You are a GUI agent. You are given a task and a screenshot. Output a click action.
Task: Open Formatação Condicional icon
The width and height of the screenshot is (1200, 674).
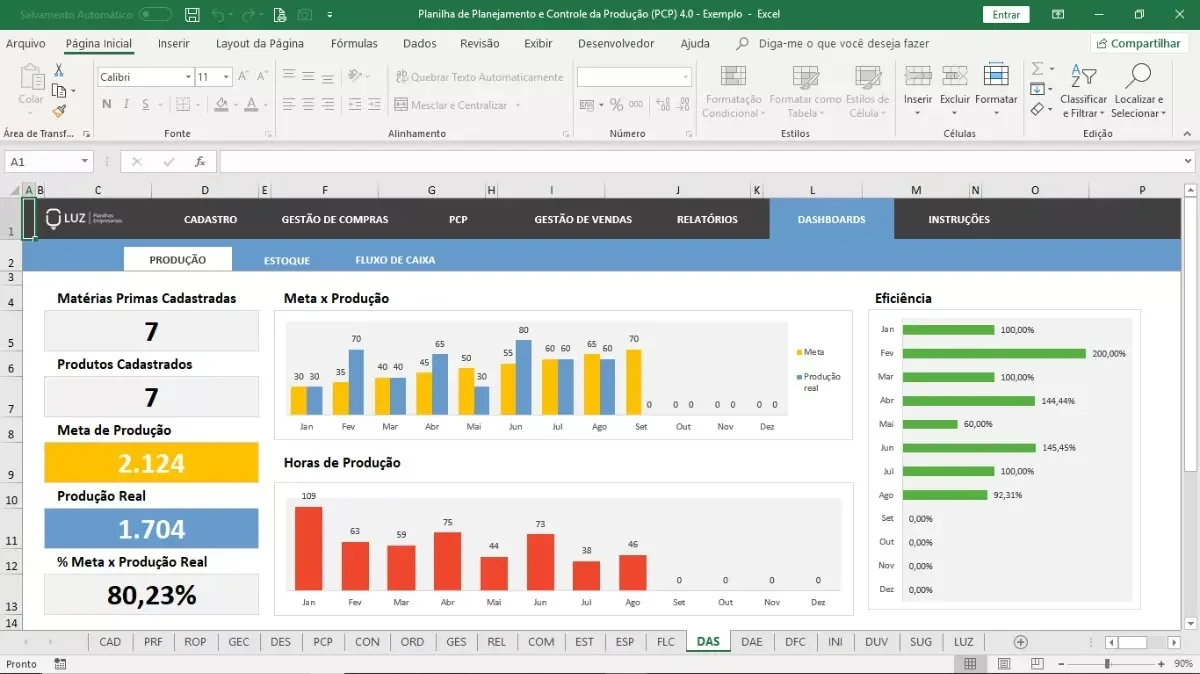pos(733,77)
